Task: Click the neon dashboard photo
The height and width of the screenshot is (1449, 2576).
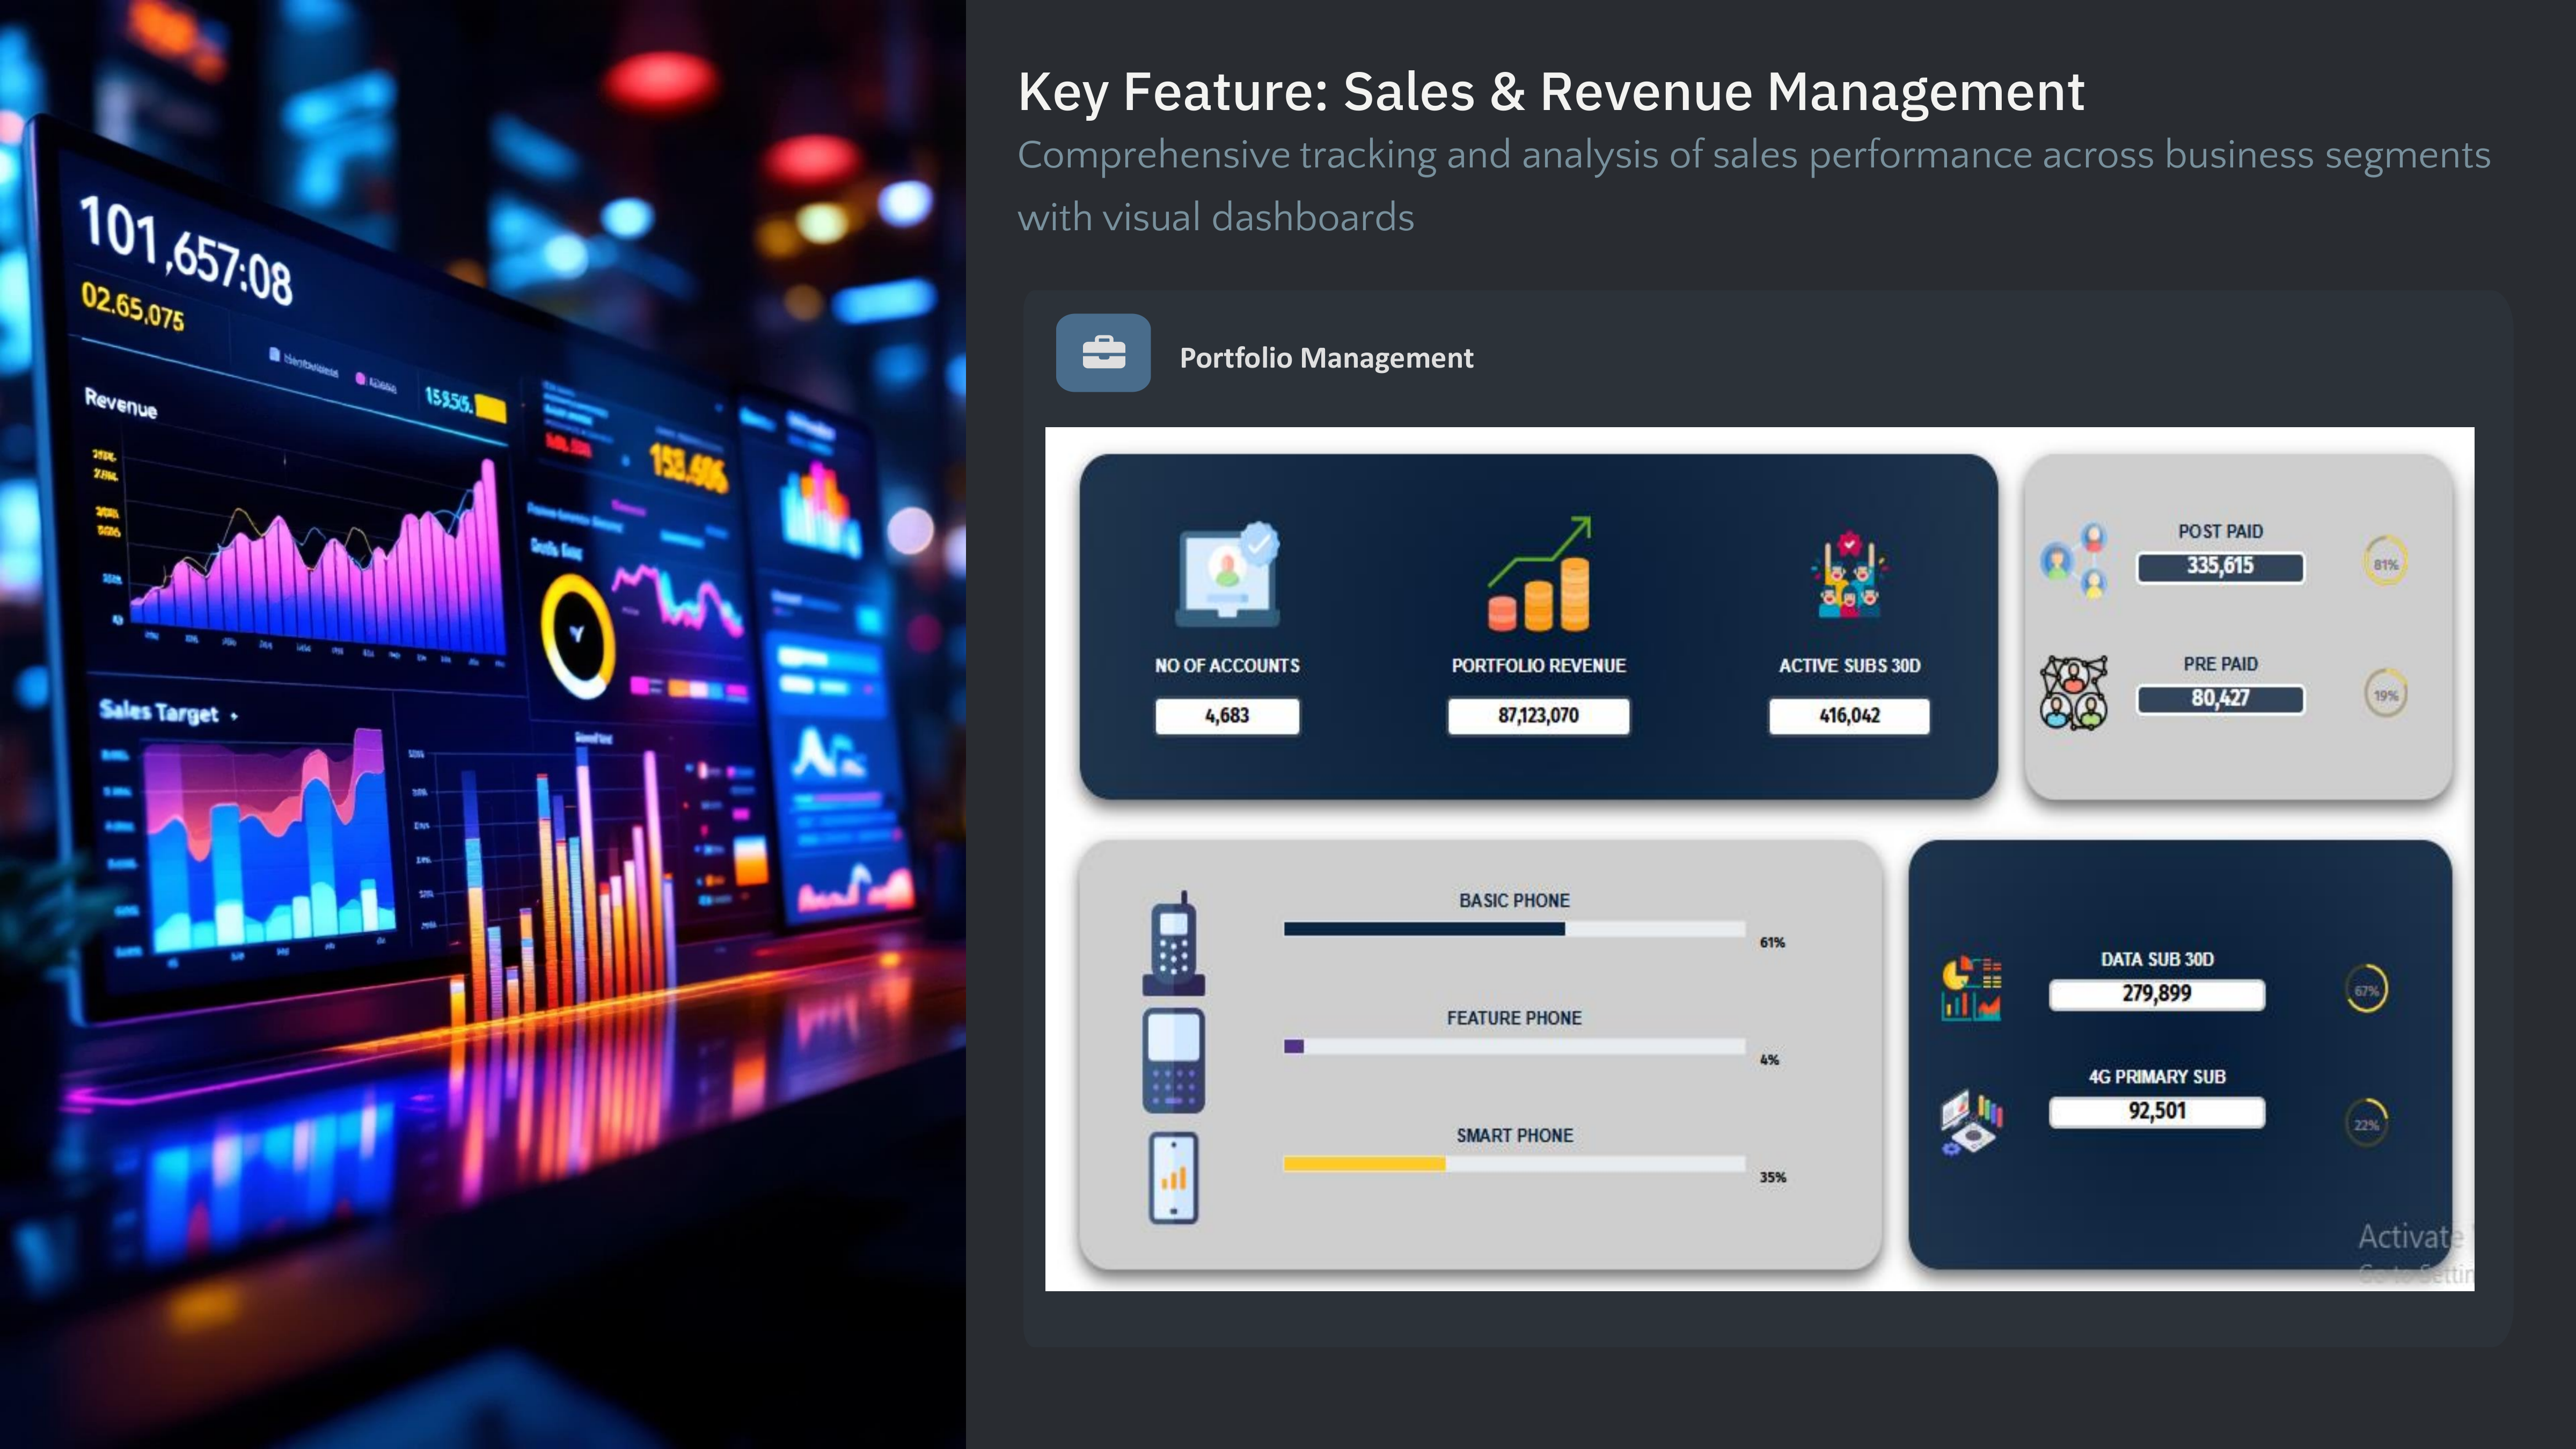Action: point(483,724)
